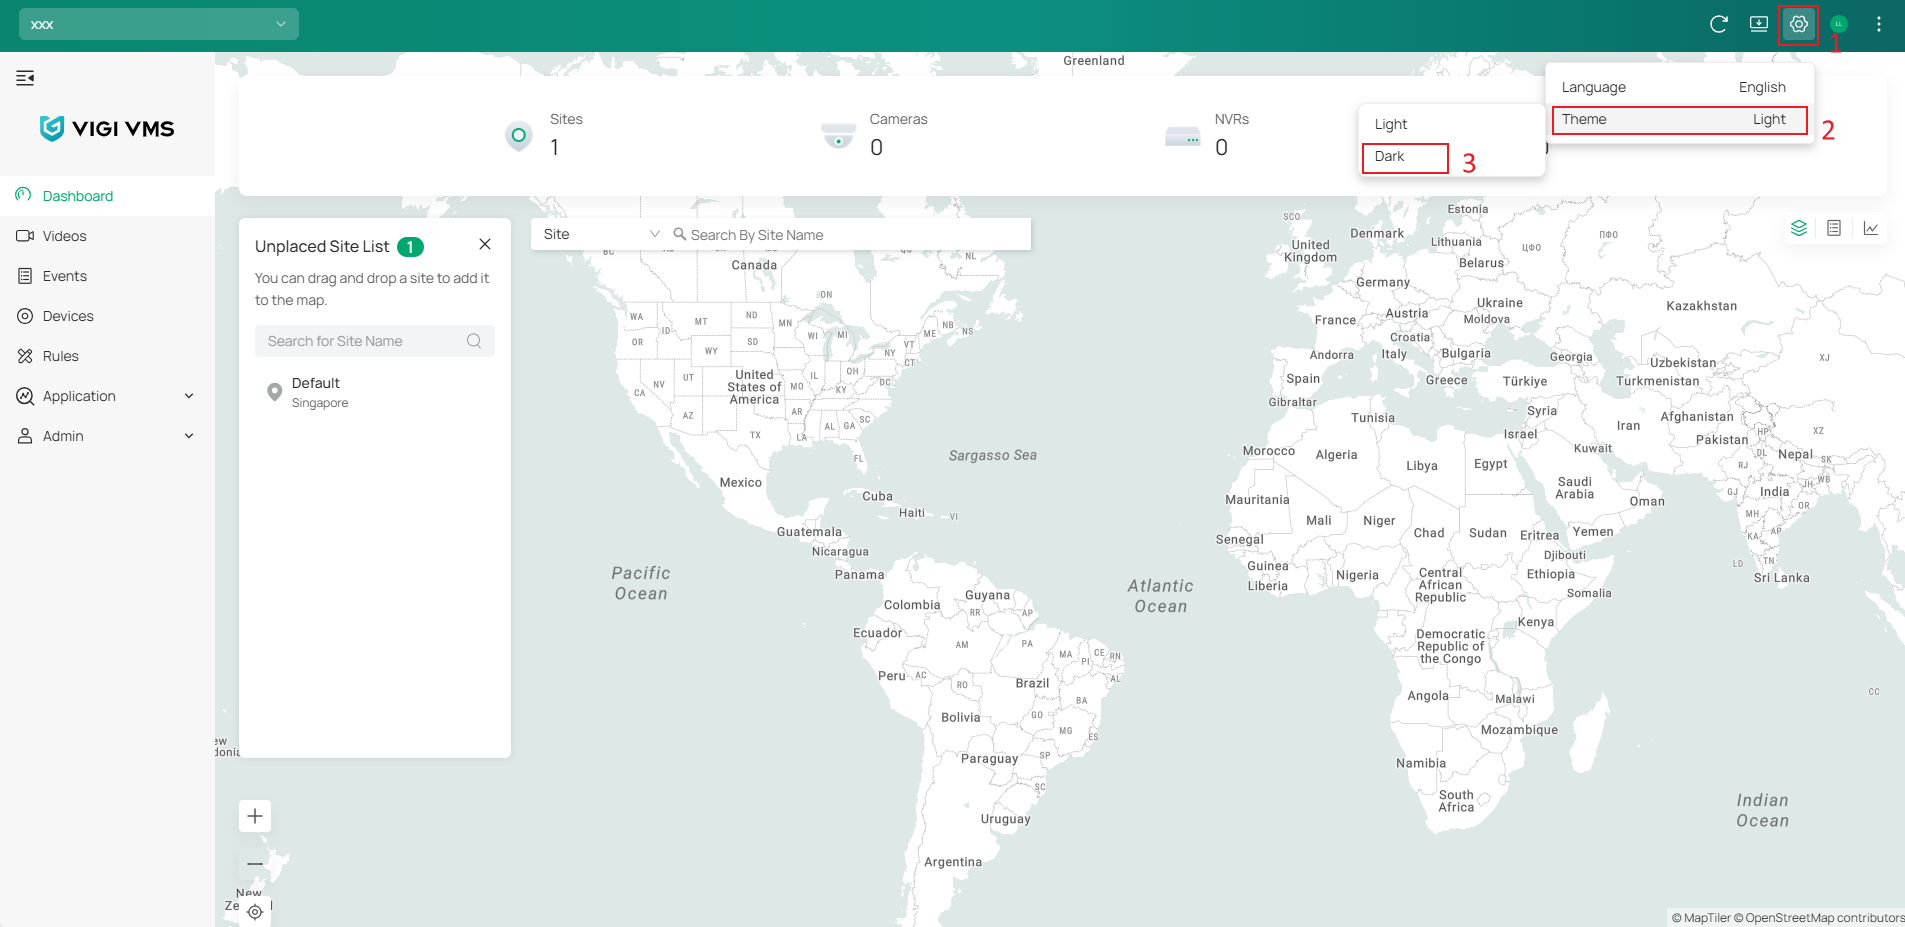The image size is (1905, 927).
Task: Click the locate position icon
Action: click(x=255, y=911)
